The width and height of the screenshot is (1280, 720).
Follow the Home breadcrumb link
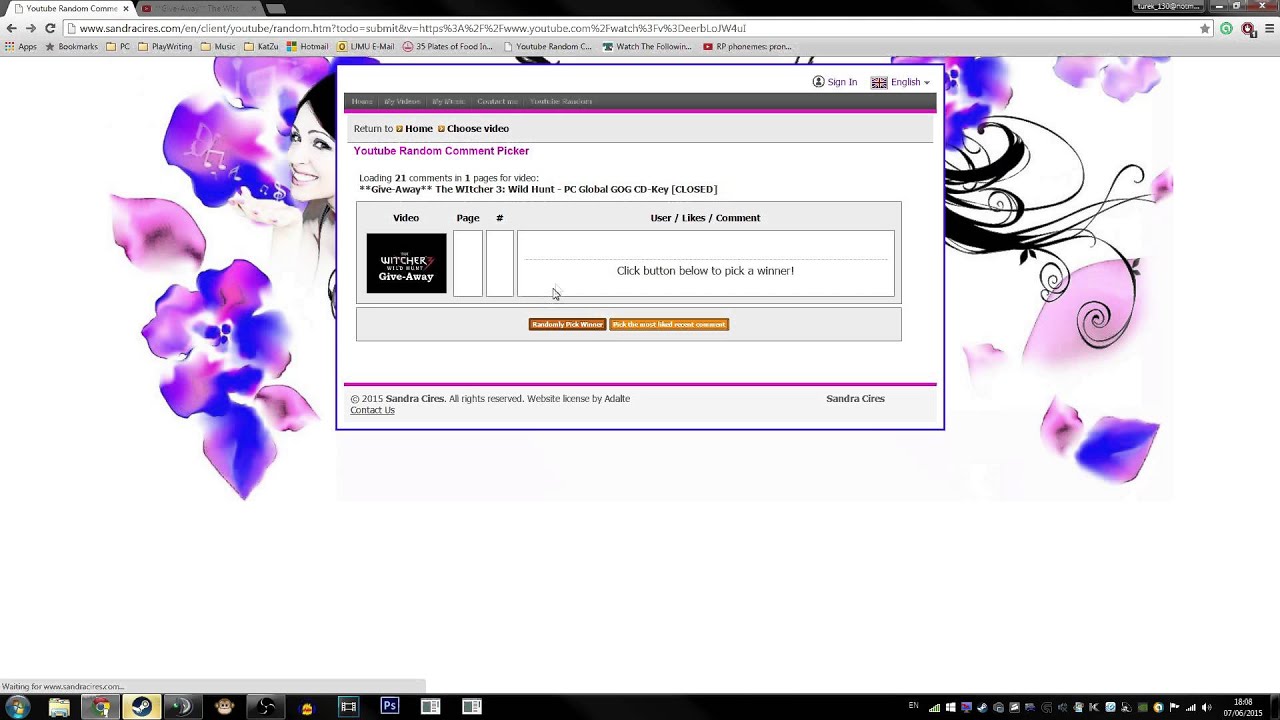418,128
